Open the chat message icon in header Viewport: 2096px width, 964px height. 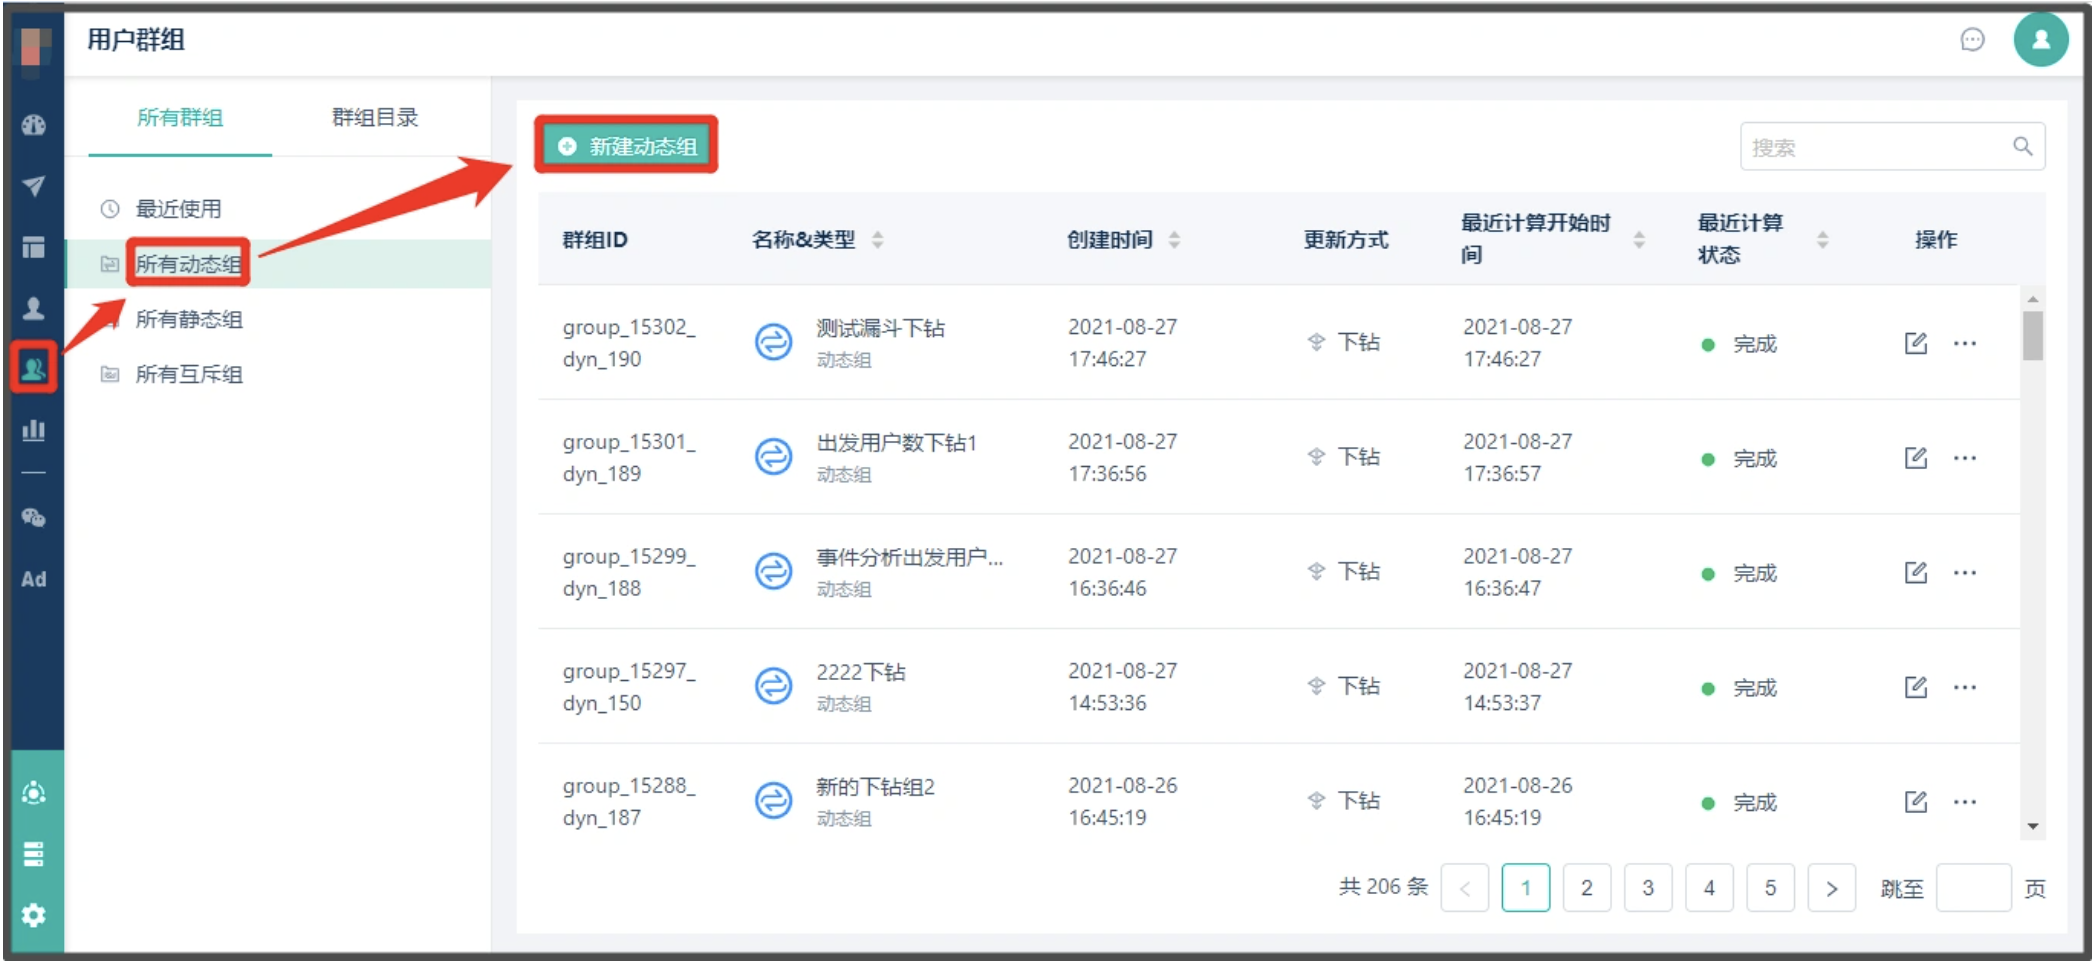[x=1972, y=40]
